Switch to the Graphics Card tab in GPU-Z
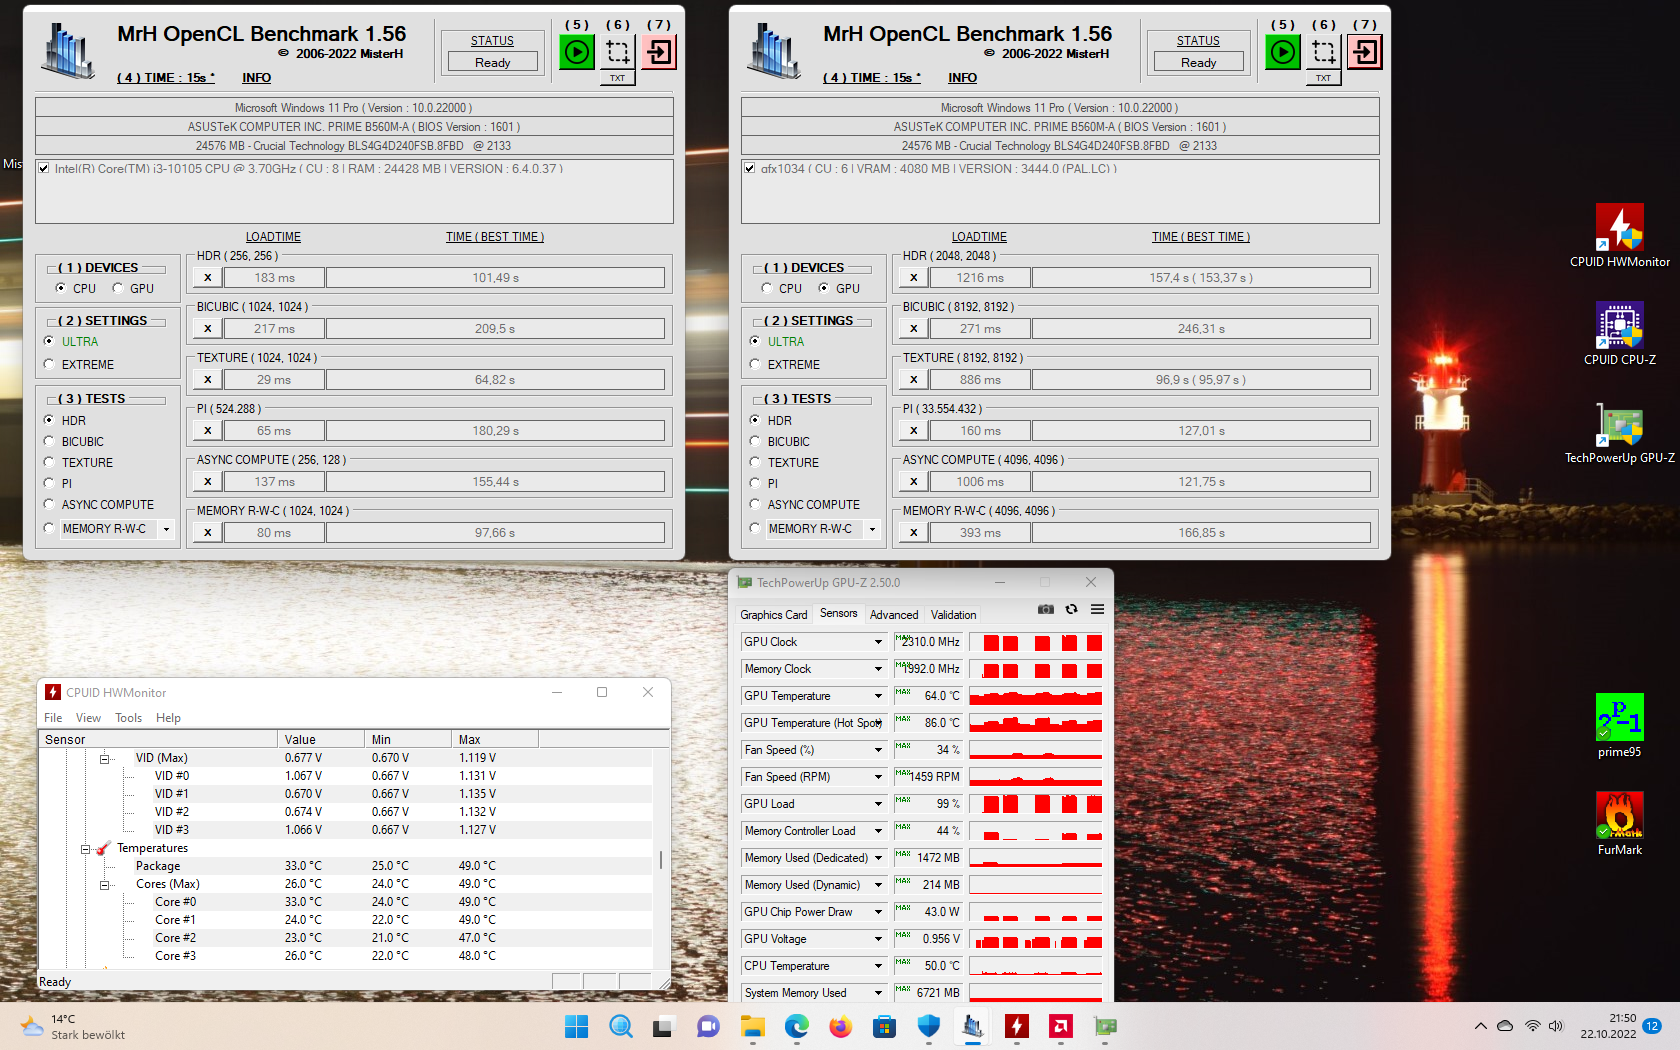This screenshot has height=1050, width=1680. tap(774, 615)
